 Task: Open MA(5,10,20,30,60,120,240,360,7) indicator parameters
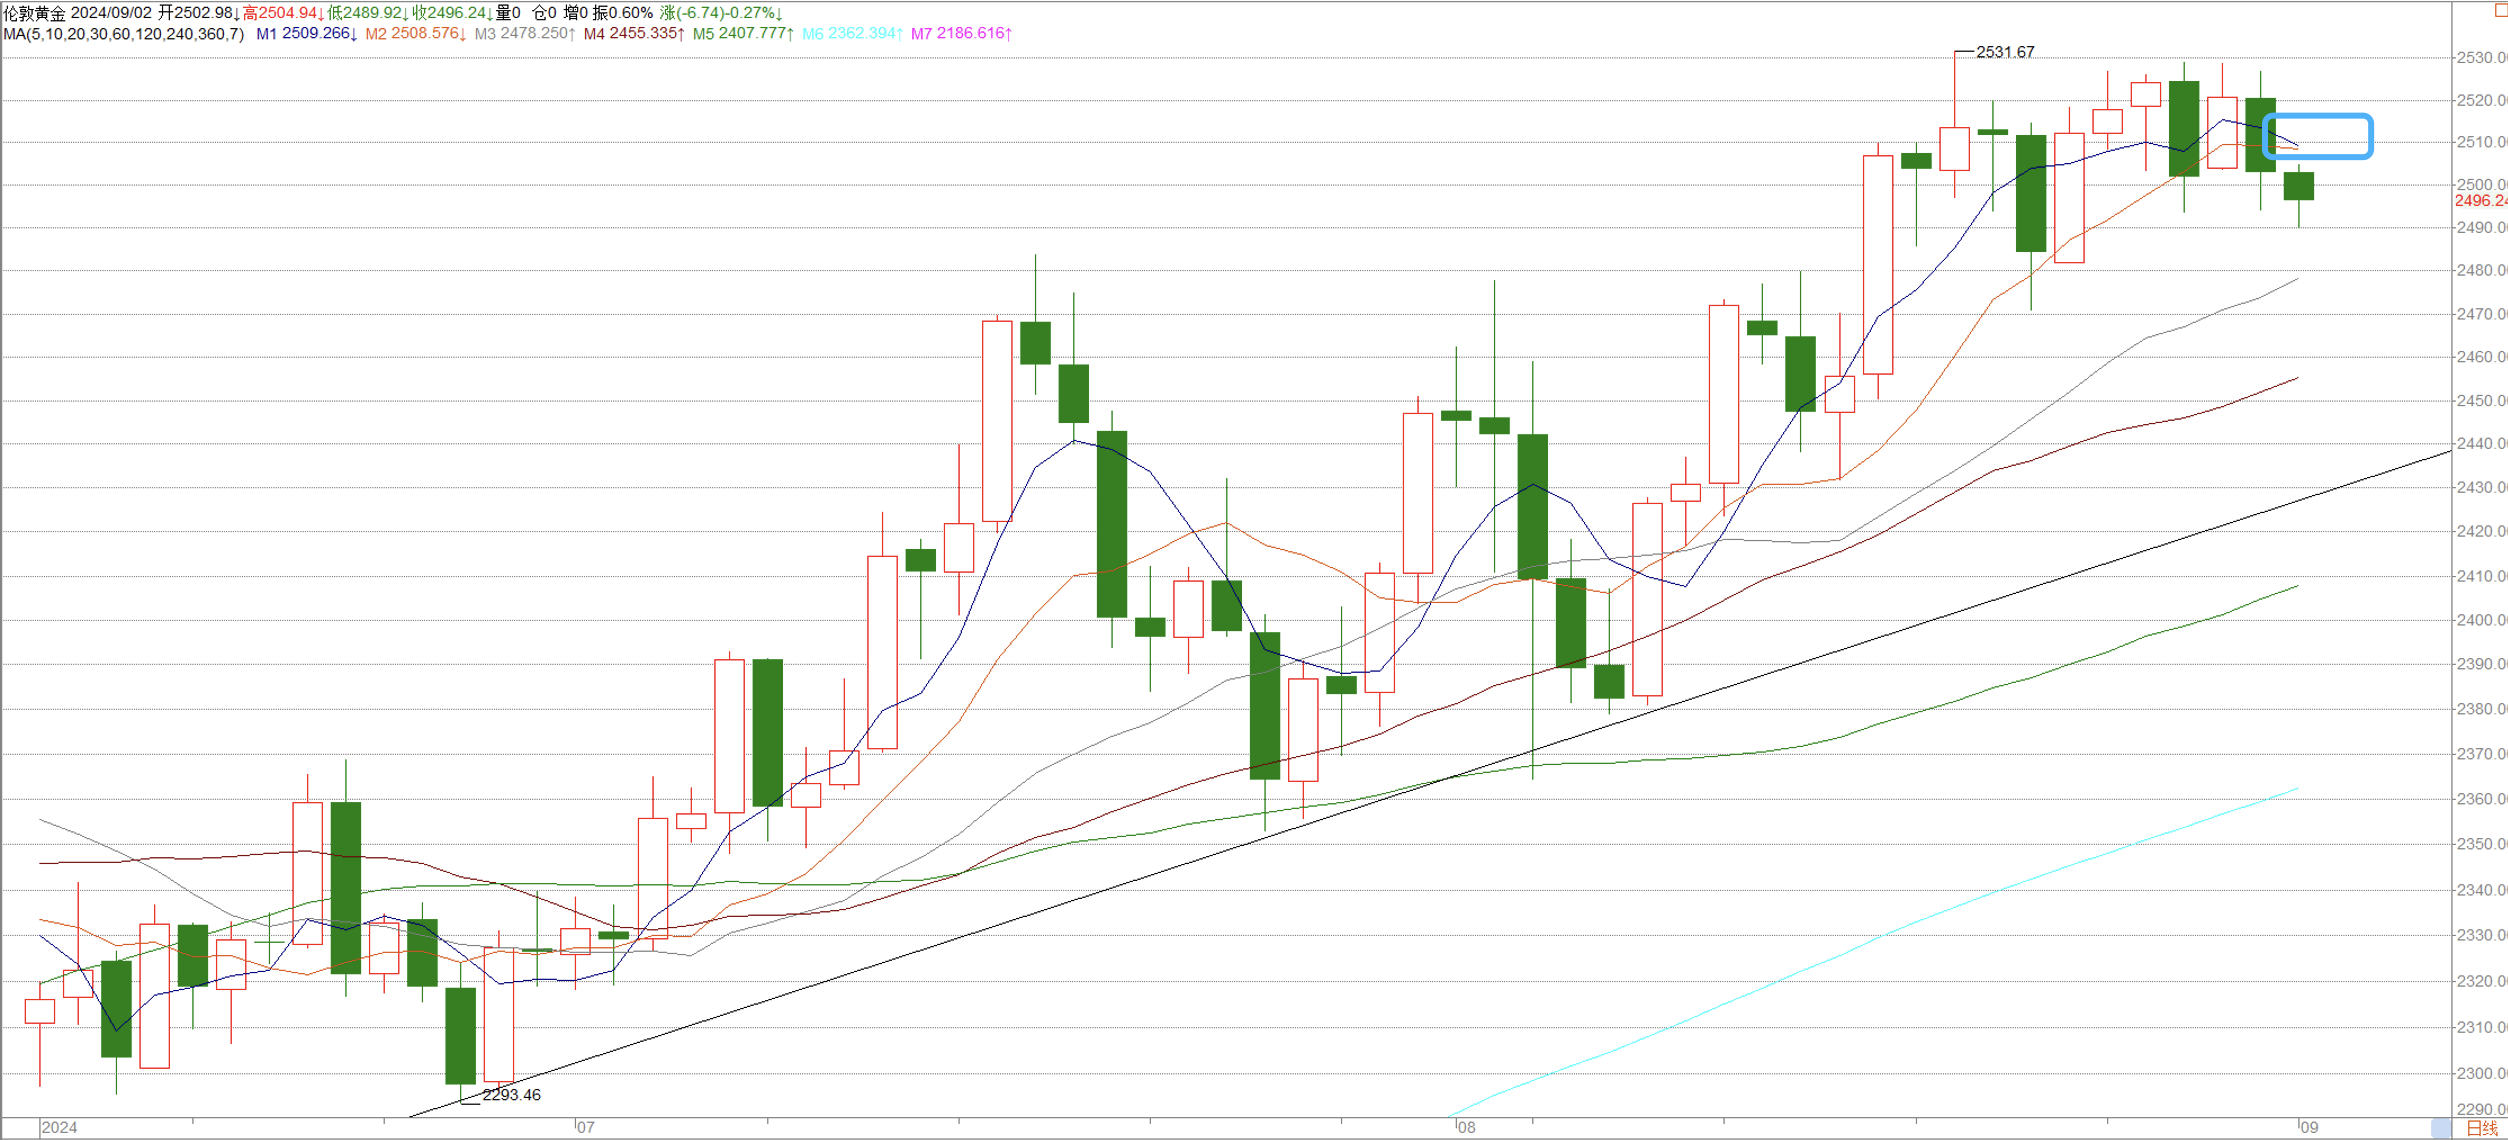[x=124, y=34]
